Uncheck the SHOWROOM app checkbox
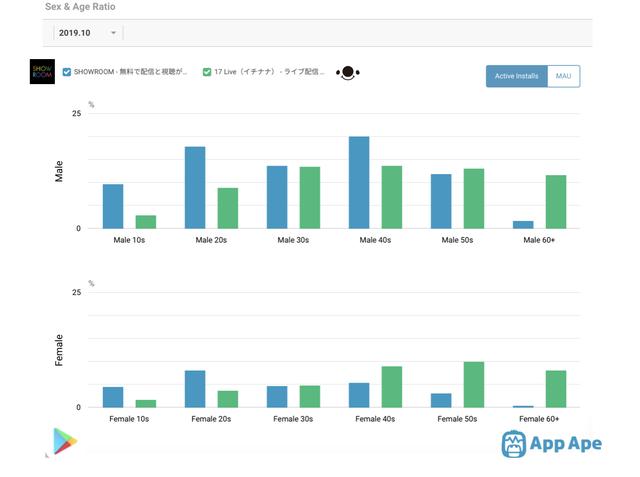Image resolution: width=640 pixels, height=477 pixels. tap(67, 72)
